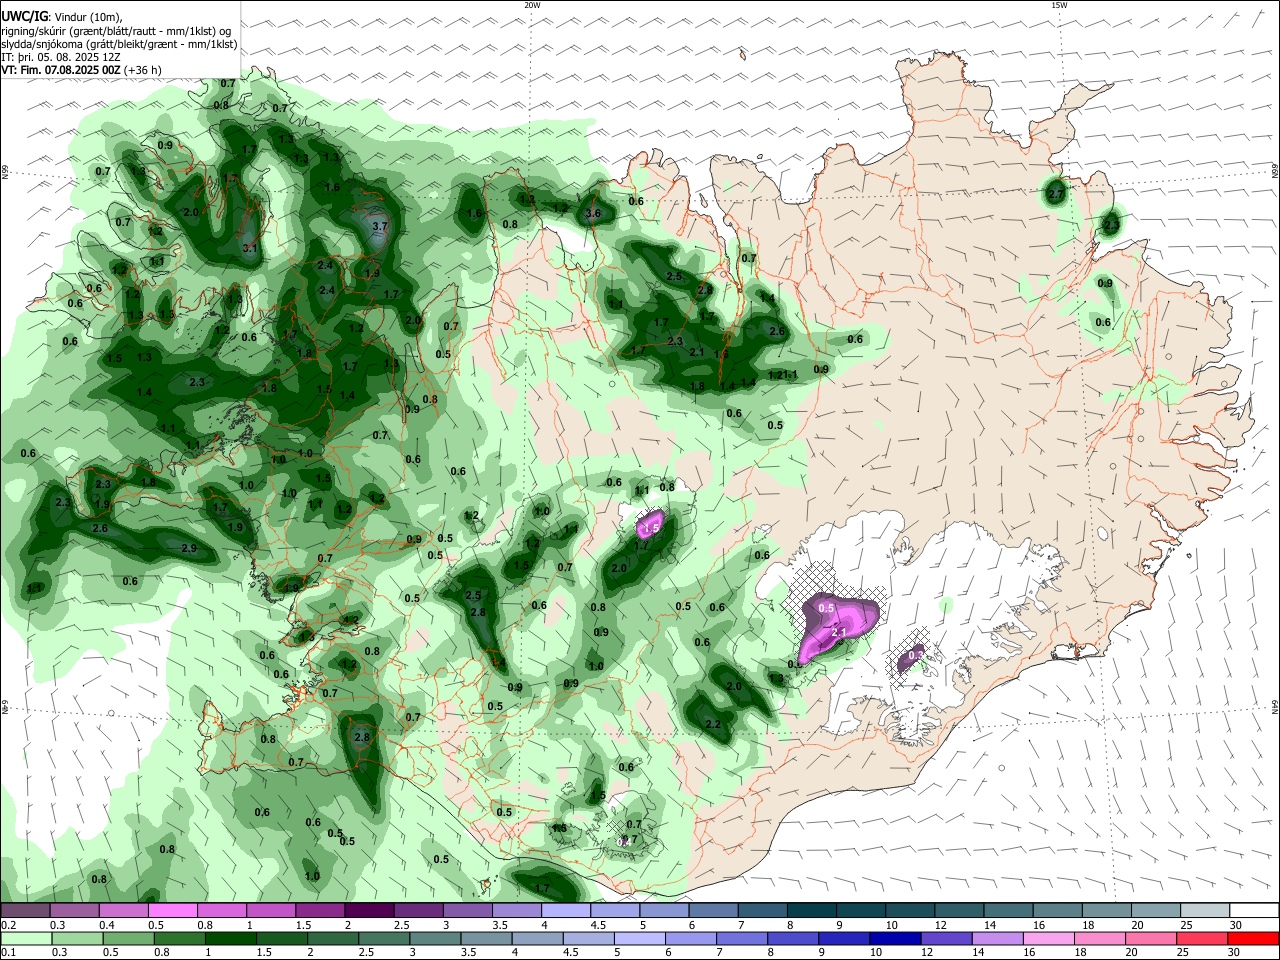Screen dimensions: 1280x960
Task: Click the '3.6' precipitation value on the north coast
Action: tap(593, 213)
